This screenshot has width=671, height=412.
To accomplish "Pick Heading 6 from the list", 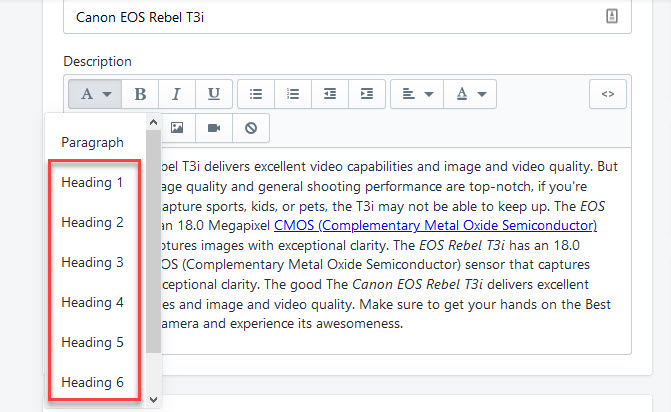I will pyautogui.click(x=92, y=382).
